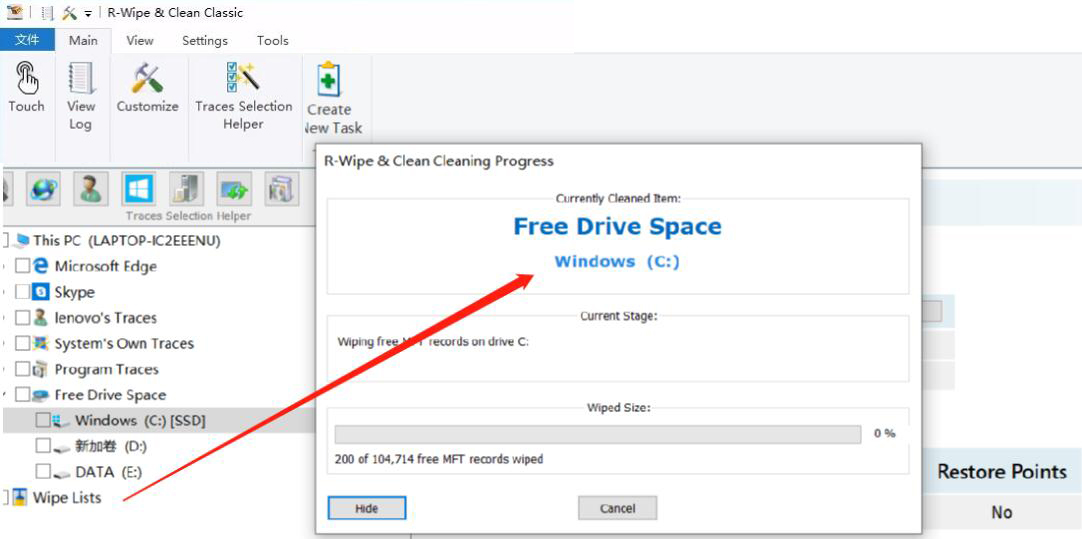Check the 新加卷 (D:) checkbox

click(43, 446)
